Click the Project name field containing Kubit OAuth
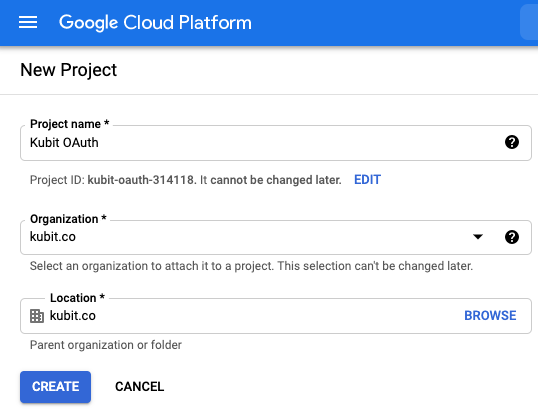 pos(276,143)
